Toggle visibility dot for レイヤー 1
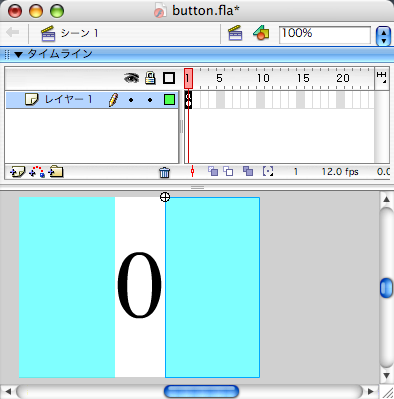Screen dimensions: 394x399 pyautogui.click(x=131, y=100)
